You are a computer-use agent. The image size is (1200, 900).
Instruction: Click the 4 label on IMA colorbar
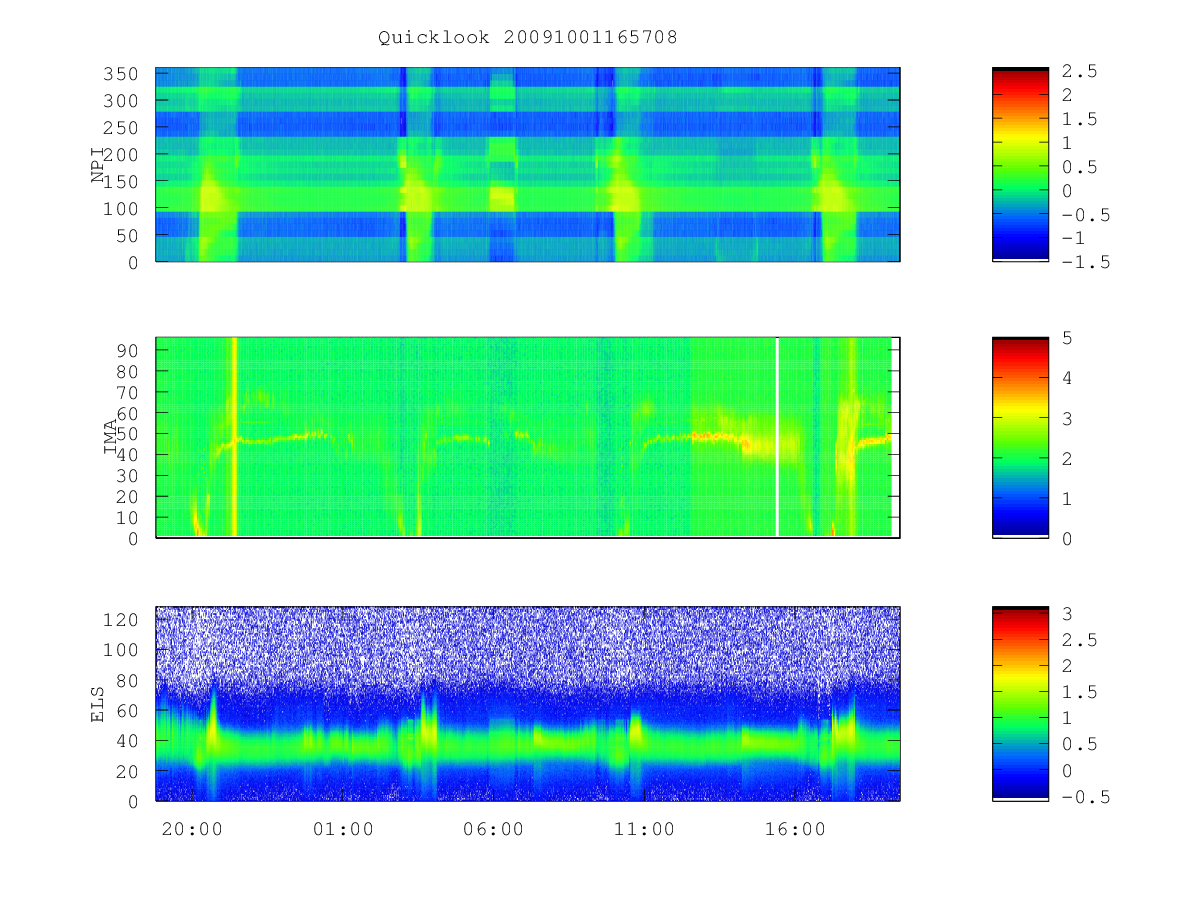click(1067, 378)
